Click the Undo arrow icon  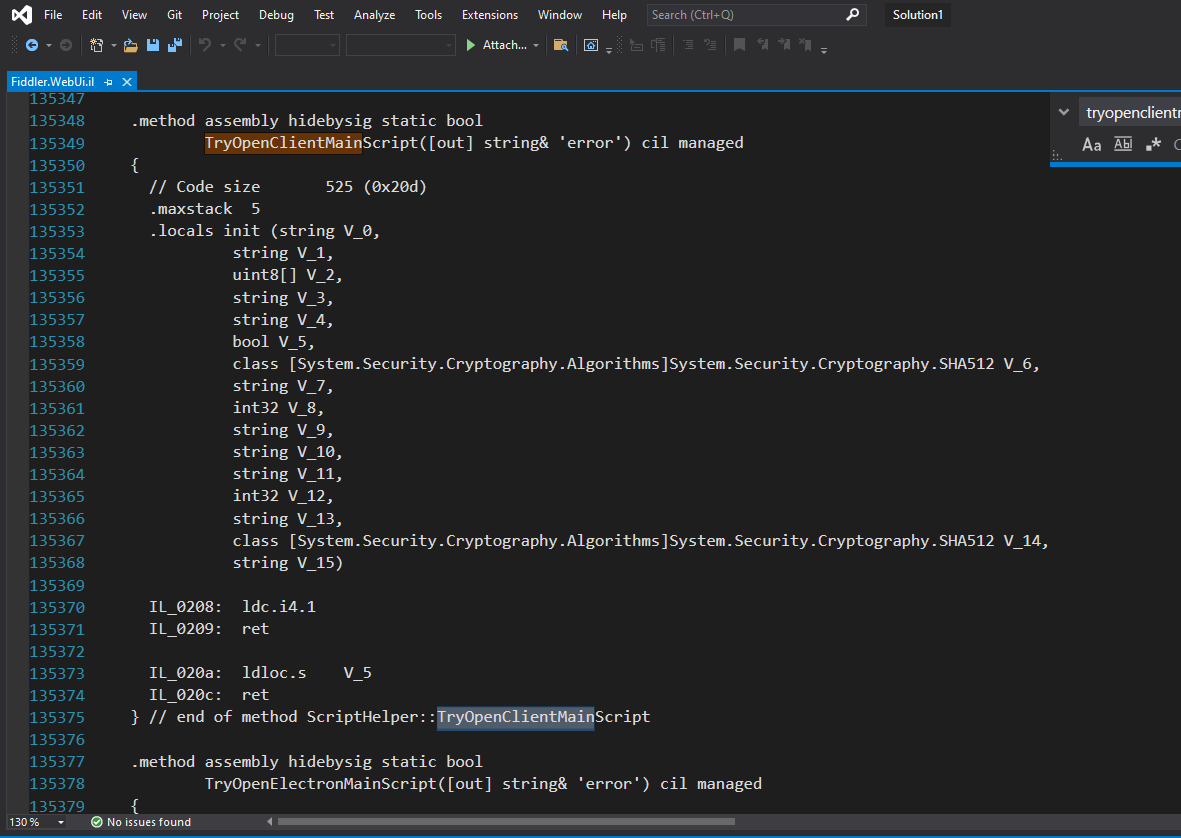click(205, 45)
